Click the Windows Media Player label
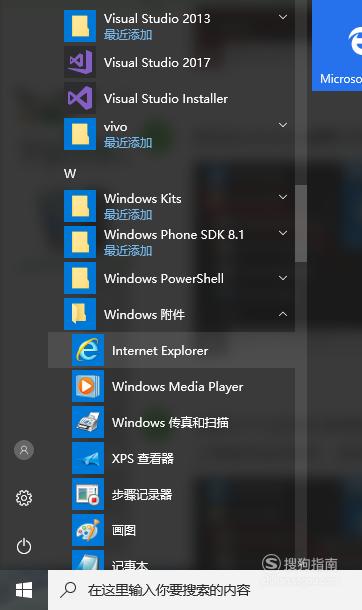This screenshot has height=610, width=362. point(177,387)
